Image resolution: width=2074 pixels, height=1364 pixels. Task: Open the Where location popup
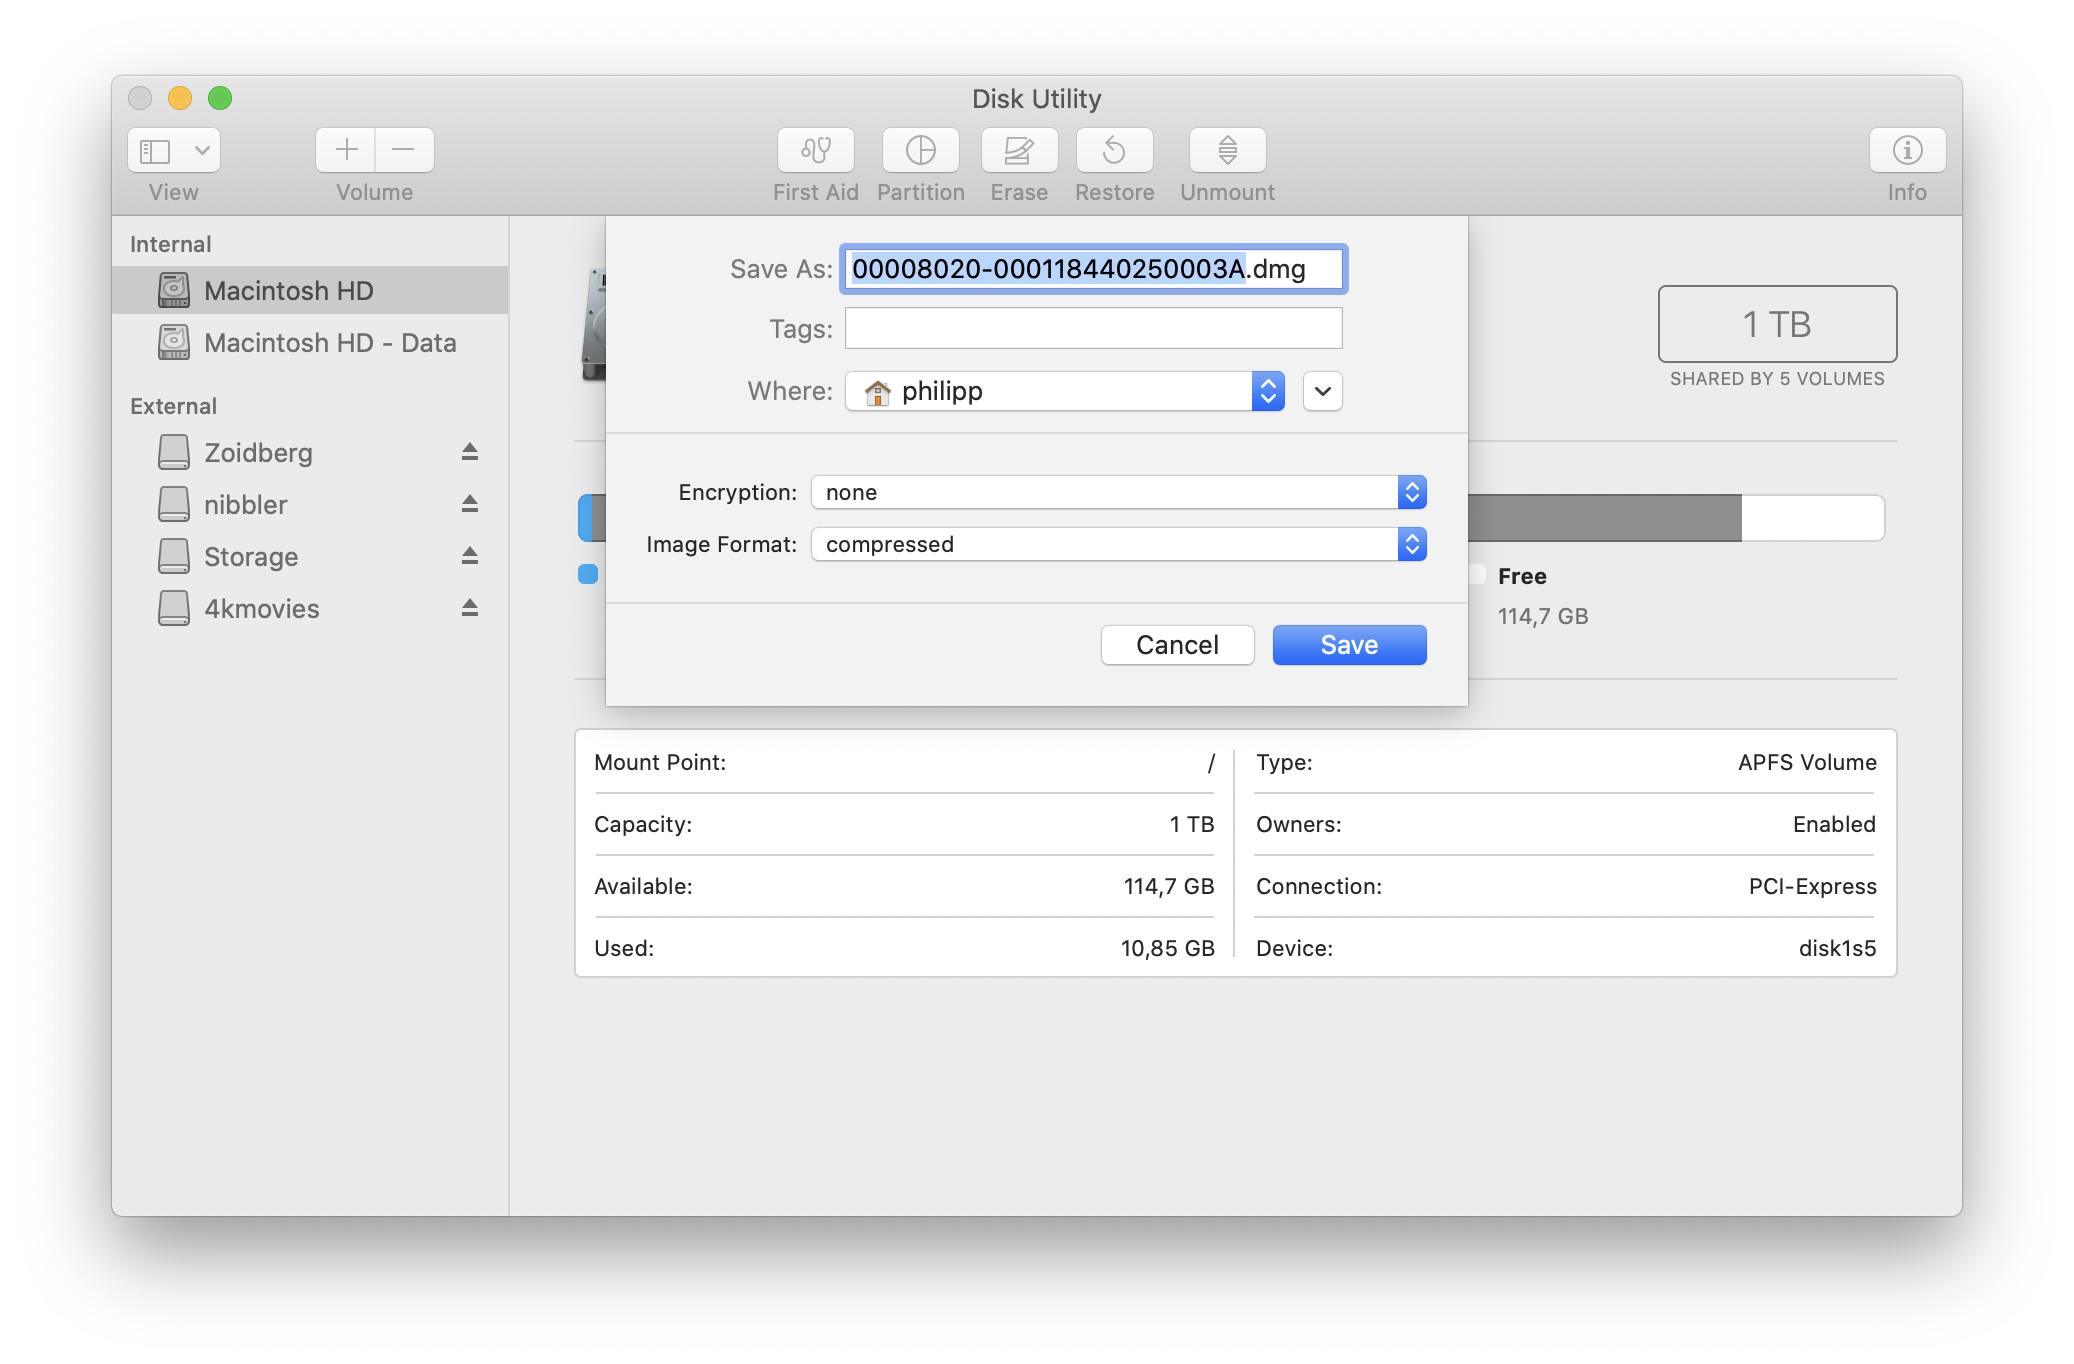click(1065, 391)
